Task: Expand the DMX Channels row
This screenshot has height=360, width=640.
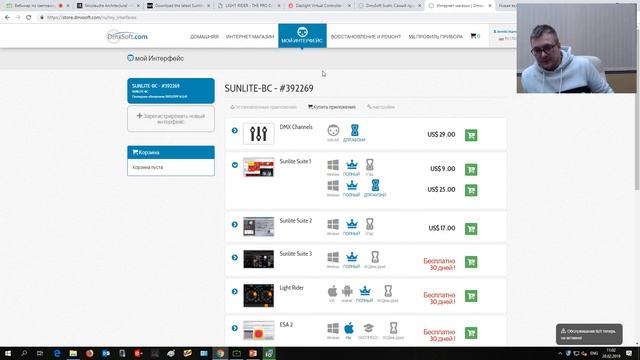Action: (235, 131)
